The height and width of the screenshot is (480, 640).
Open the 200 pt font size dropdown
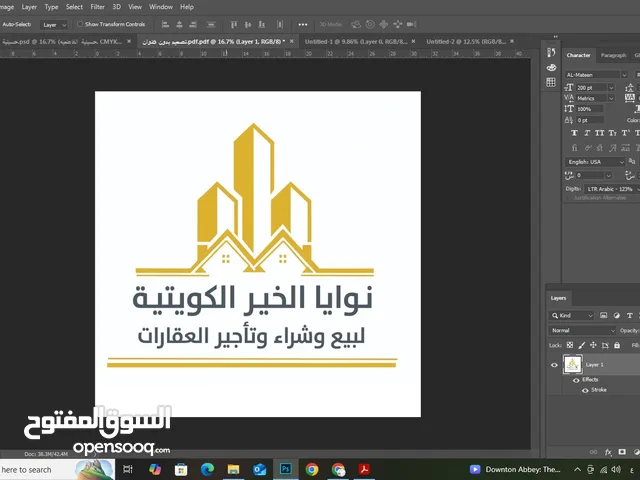tap(611, 88)
